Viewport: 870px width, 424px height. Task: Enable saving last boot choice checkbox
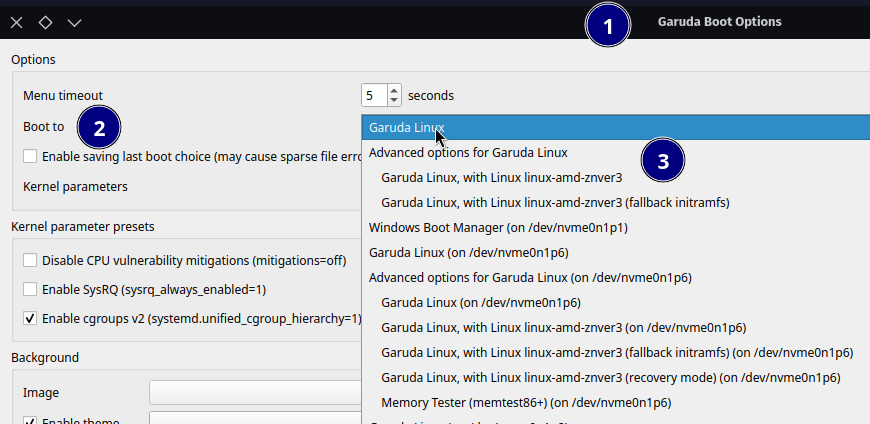(30, 157)
